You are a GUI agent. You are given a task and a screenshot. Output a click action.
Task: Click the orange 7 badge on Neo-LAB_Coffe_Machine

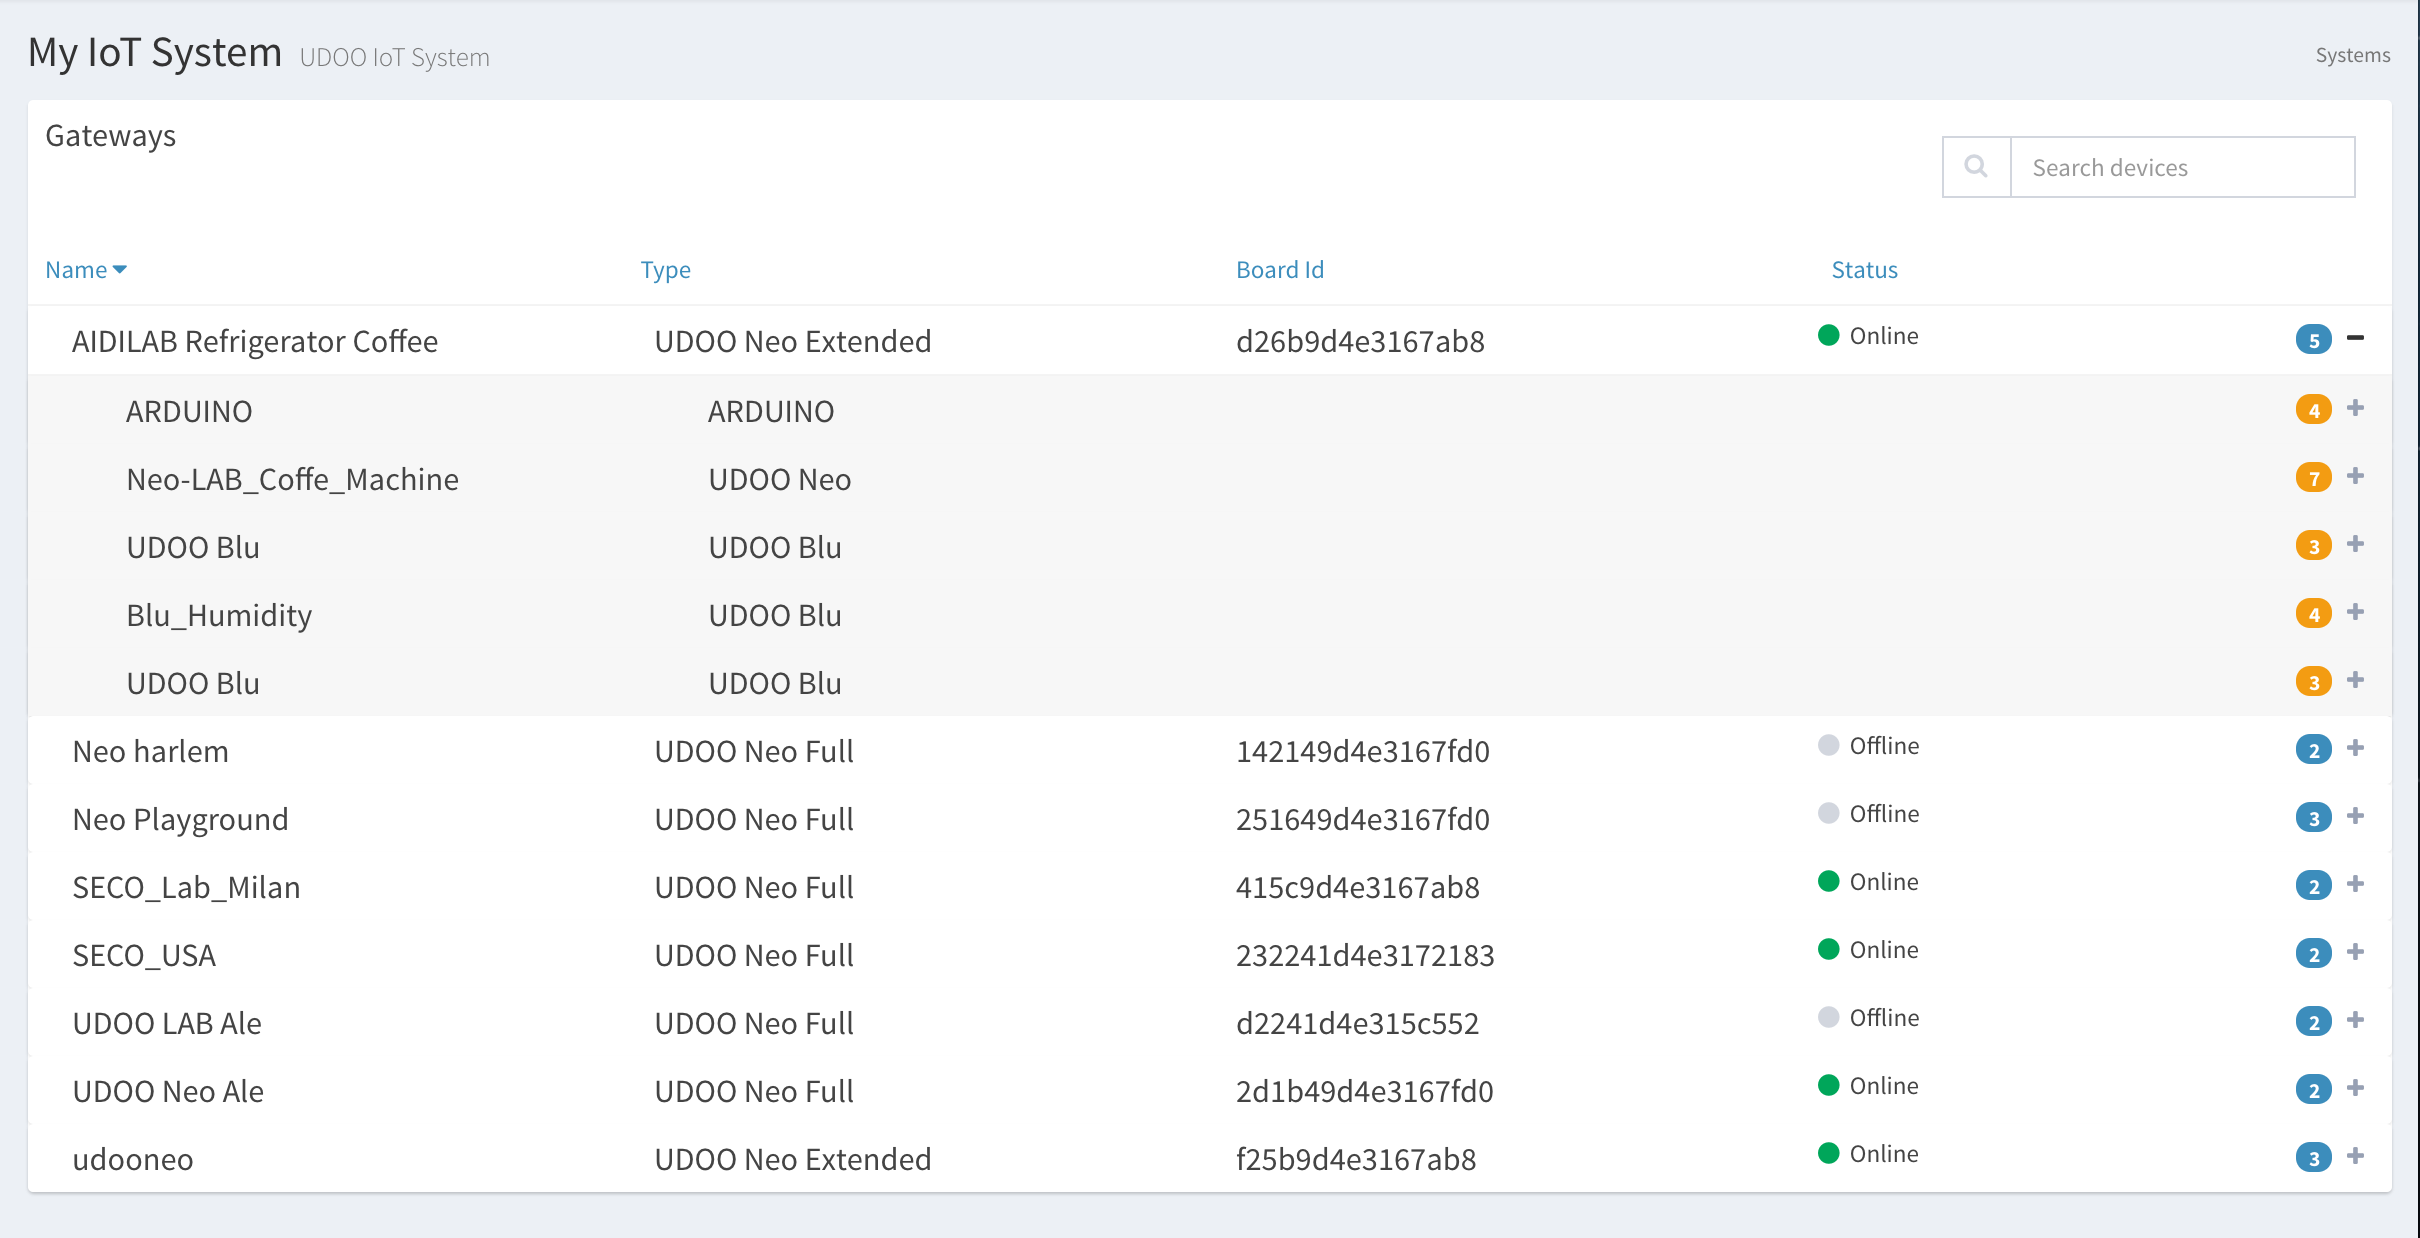pos(2313,478)
